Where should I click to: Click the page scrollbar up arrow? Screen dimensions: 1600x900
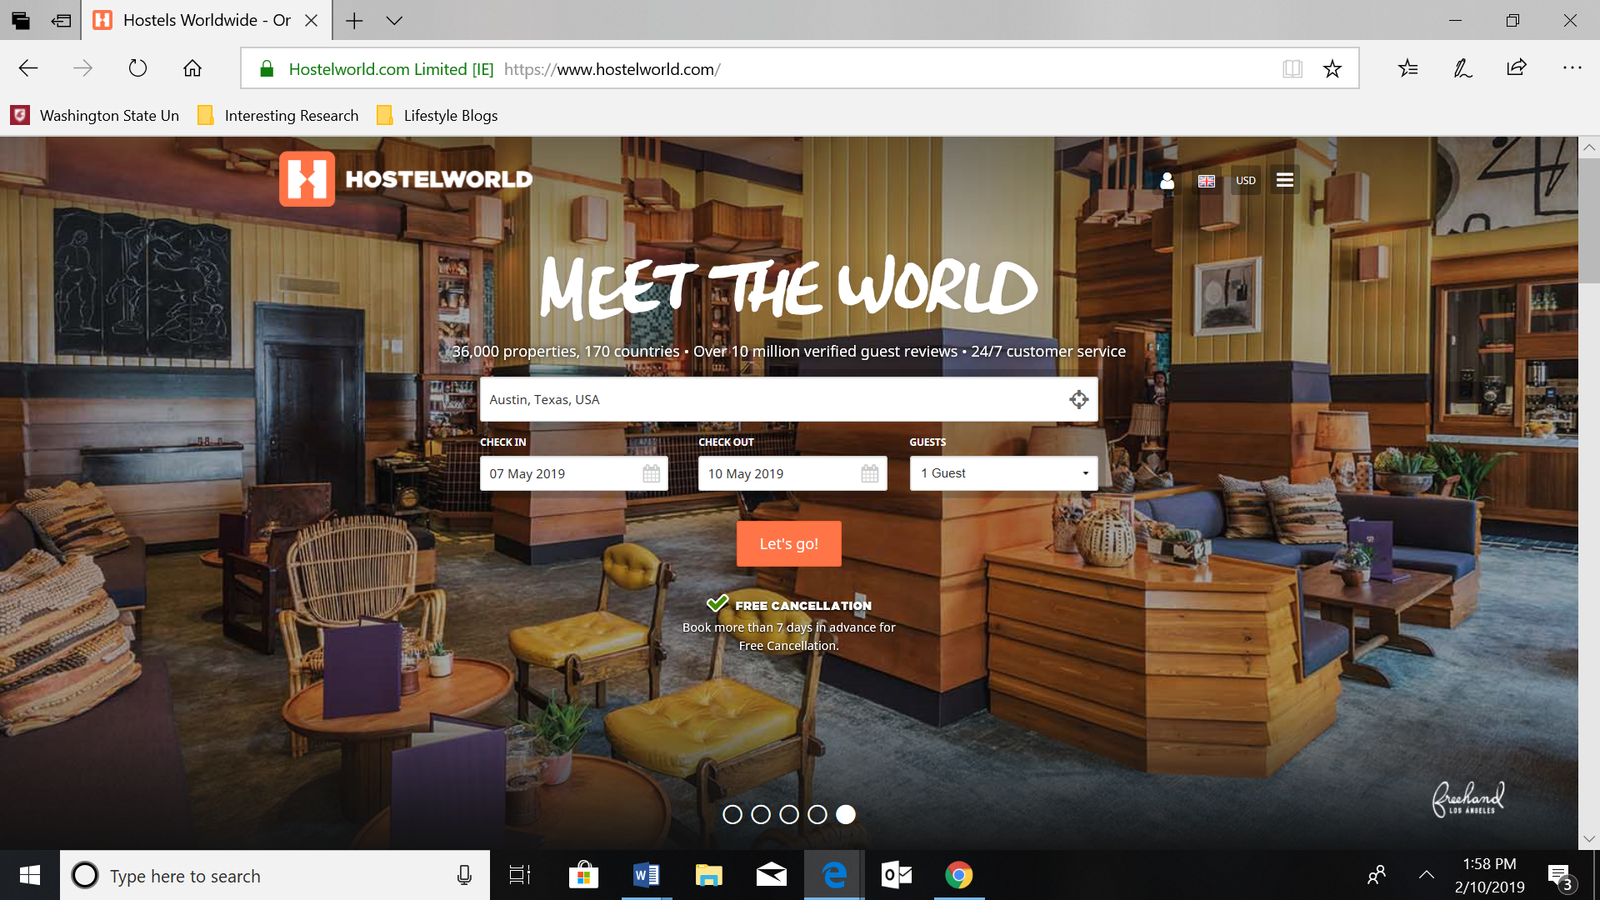tap(1589, 147)
